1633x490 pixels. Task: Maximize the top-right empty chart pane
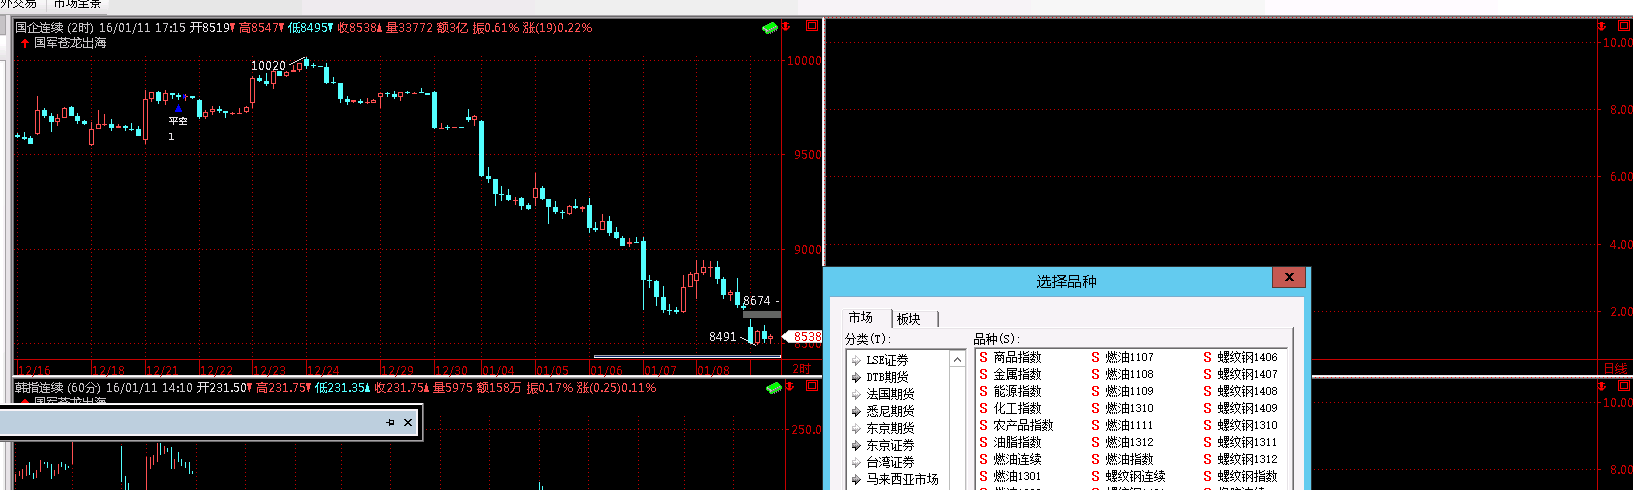tap(1625, 27)
